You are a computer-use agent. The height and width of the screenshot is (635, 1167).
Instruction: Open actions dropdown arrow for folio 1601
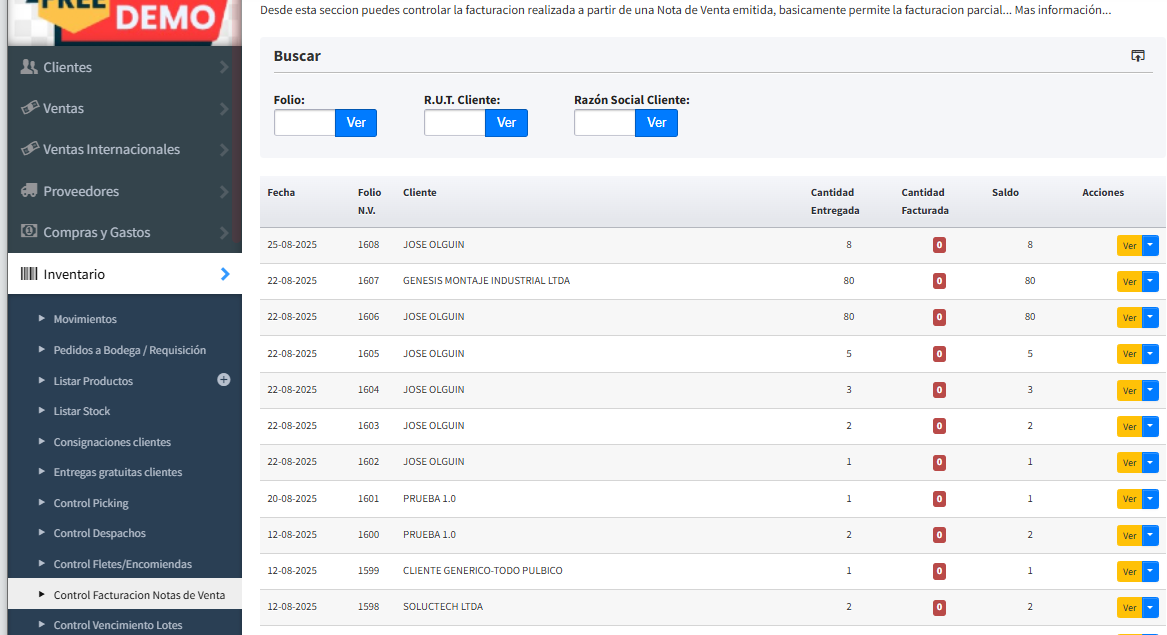coord(1150,499)
